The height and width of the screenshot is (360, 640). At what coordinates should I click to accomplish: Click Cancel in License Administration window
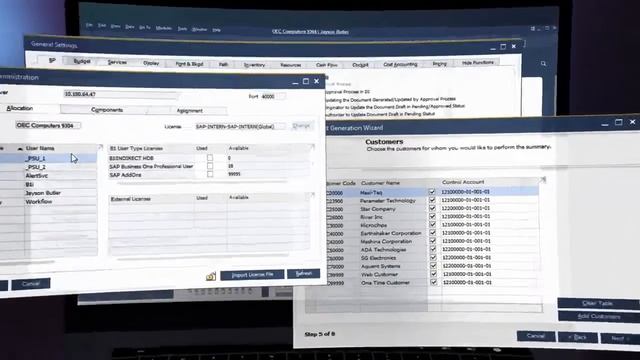(x=31, y=284)
